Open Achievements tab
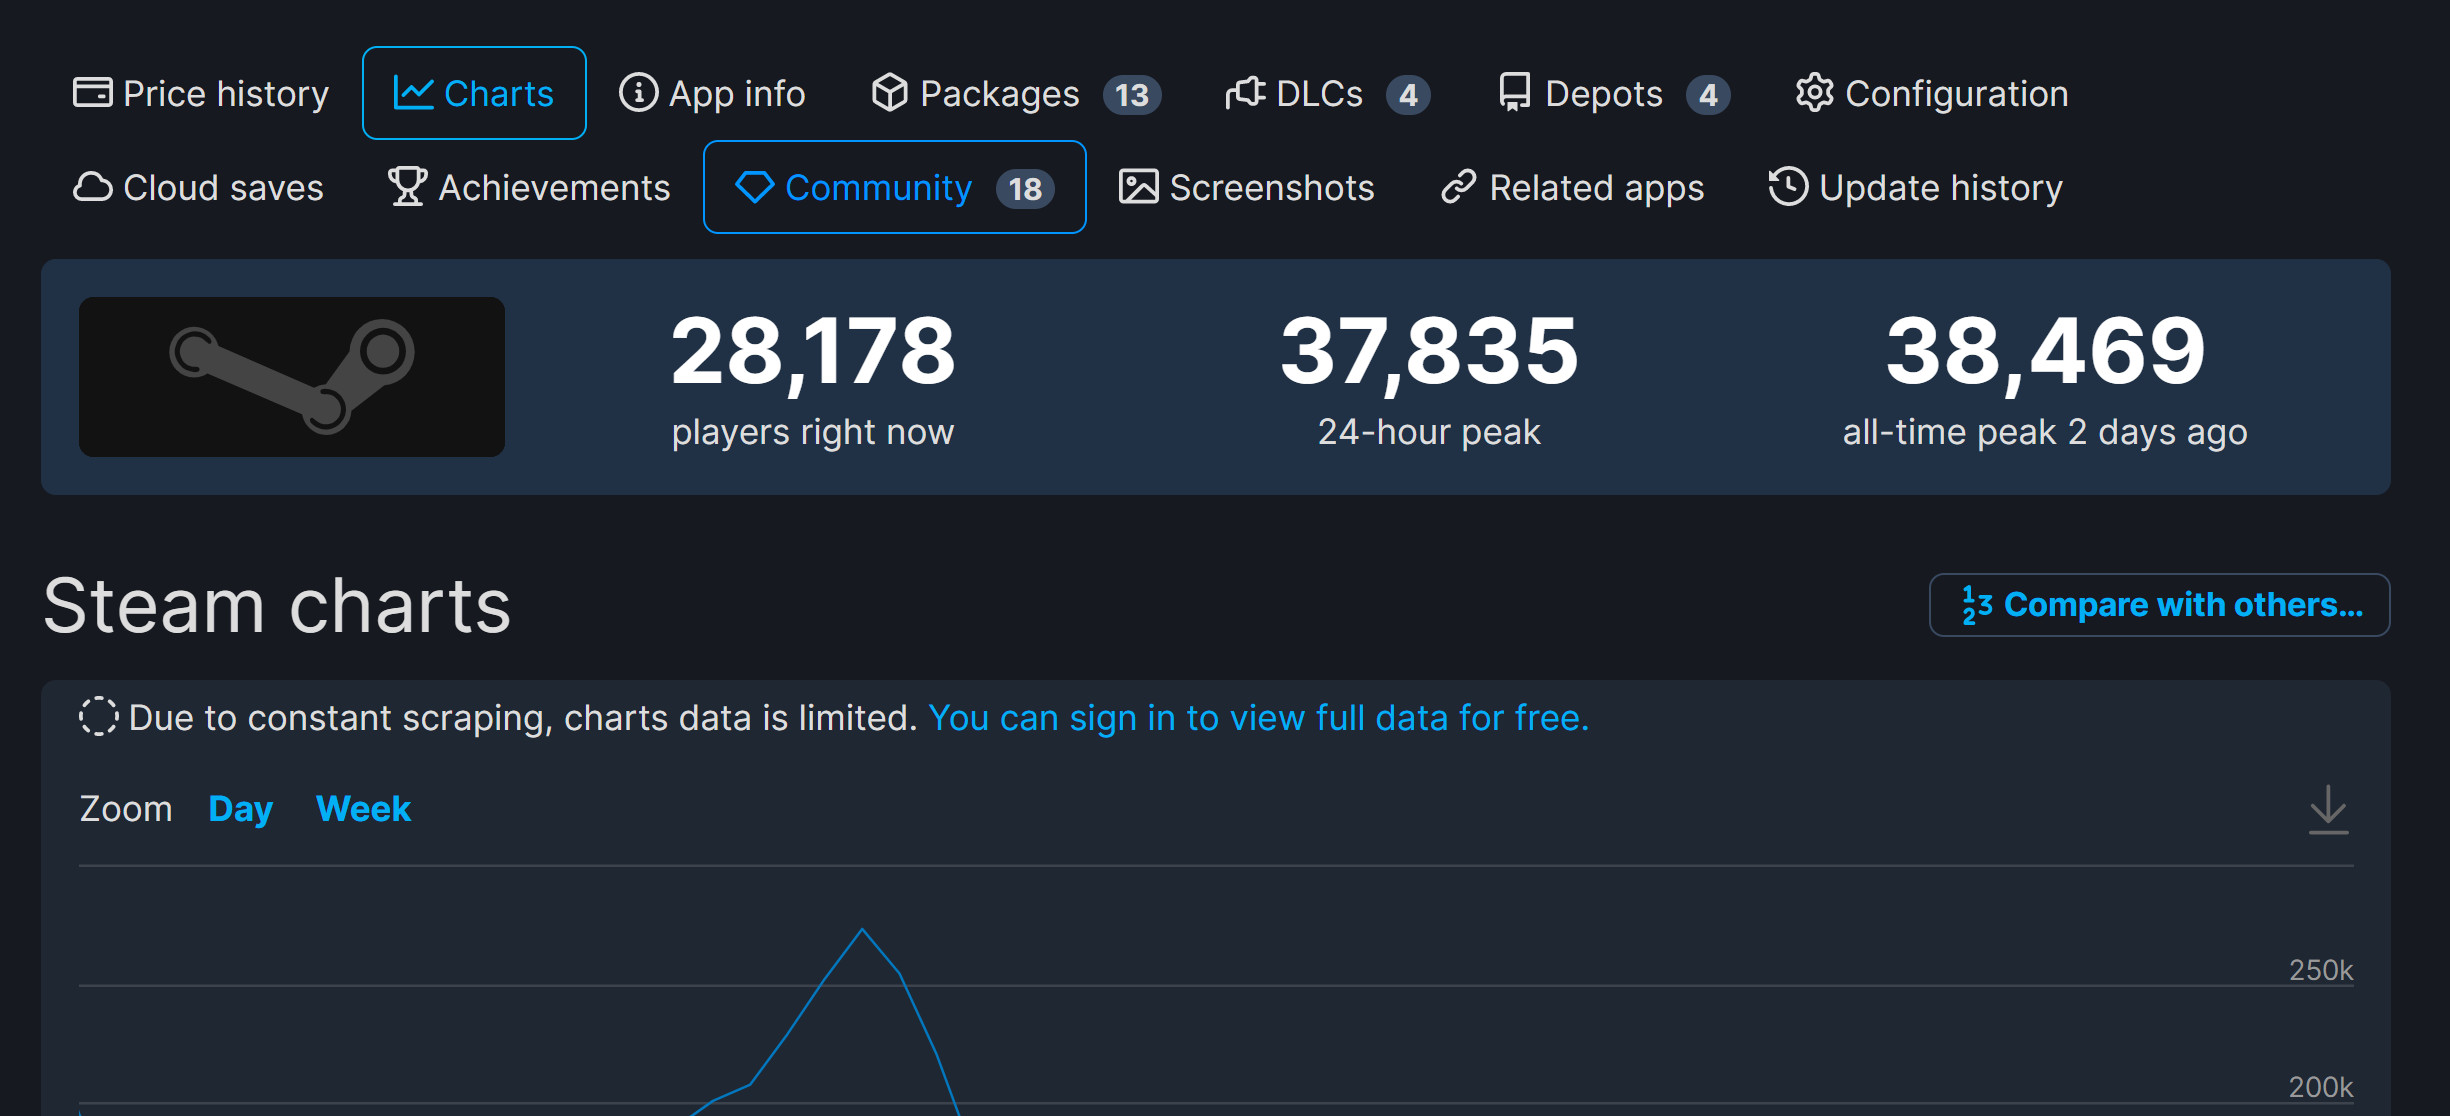The width and height of the screenshot is (2450, 1116). point(530,188)
